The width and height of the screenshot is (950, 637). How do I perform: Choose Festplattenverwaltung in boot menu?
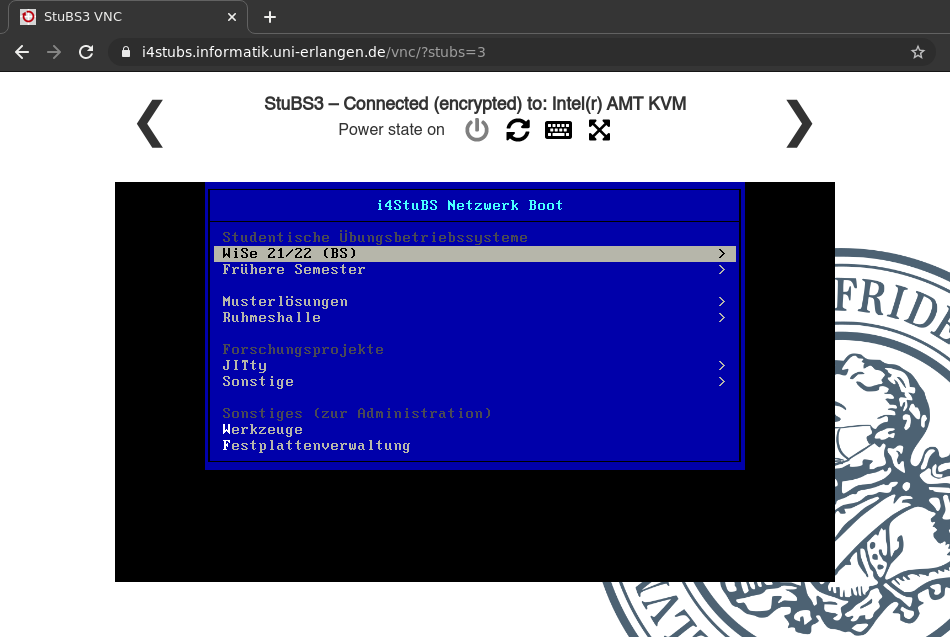(316, 446)
